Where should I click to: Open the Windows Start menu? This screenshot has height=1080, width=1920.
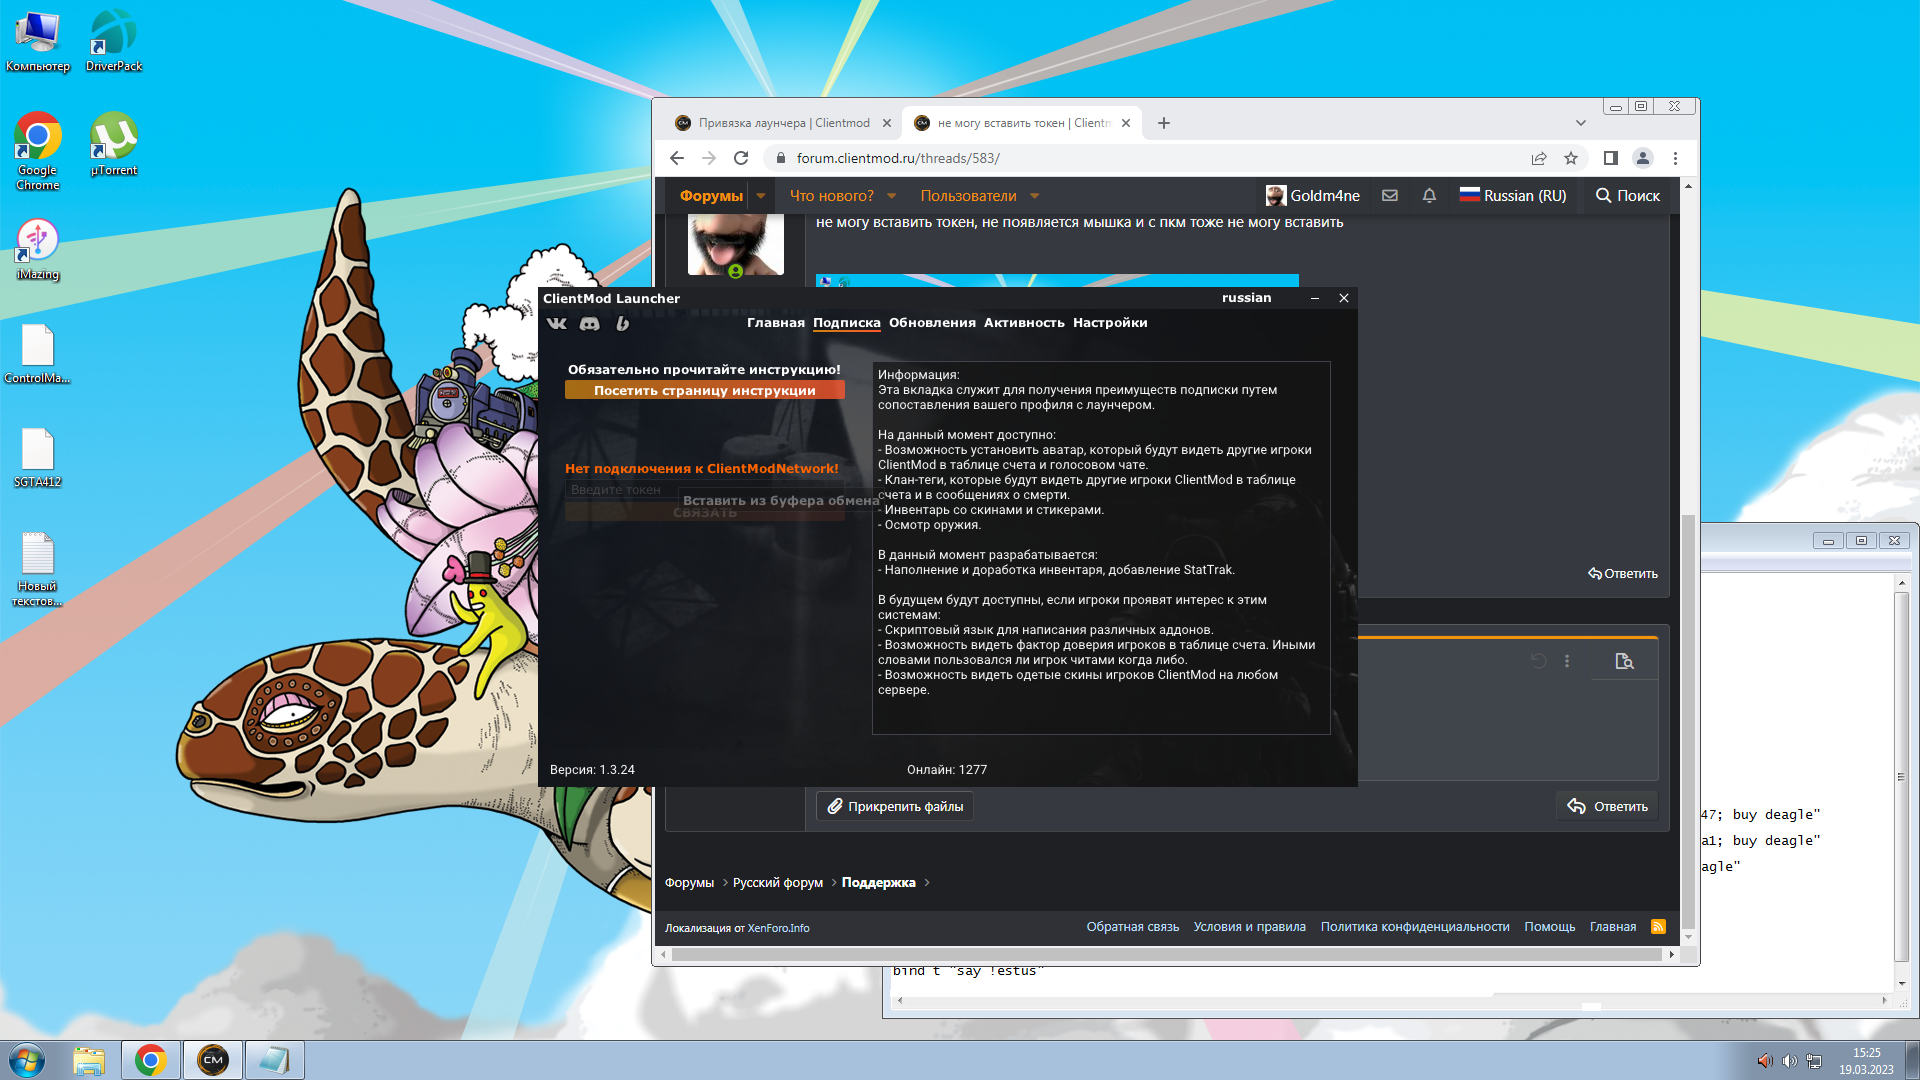click(27, 1060)
